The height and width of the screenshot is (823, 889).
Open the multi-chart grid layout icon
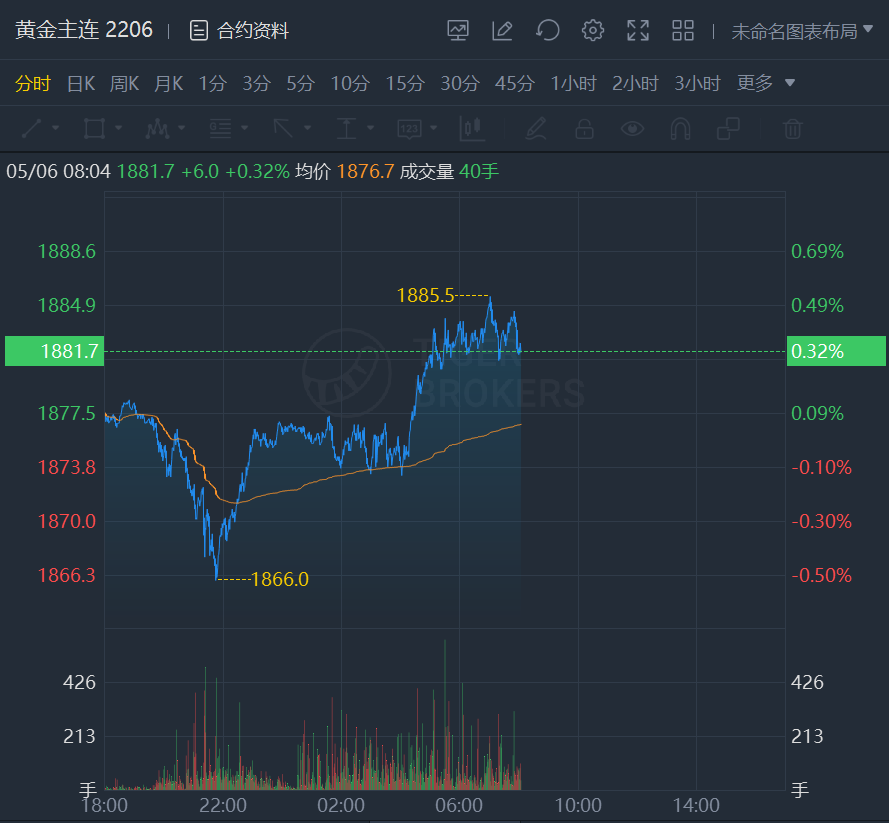683,31
